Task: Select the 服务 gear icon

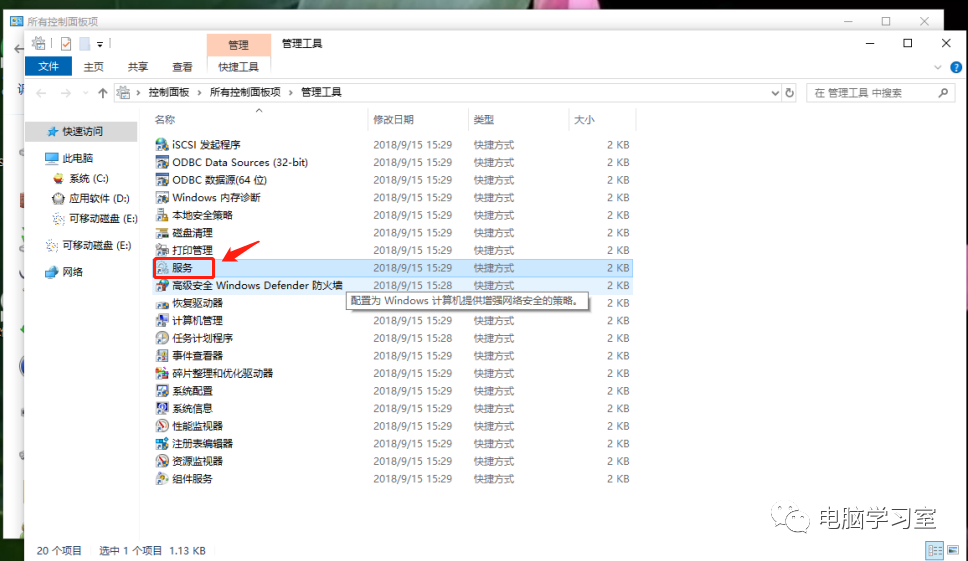Action: click(162, 268)
